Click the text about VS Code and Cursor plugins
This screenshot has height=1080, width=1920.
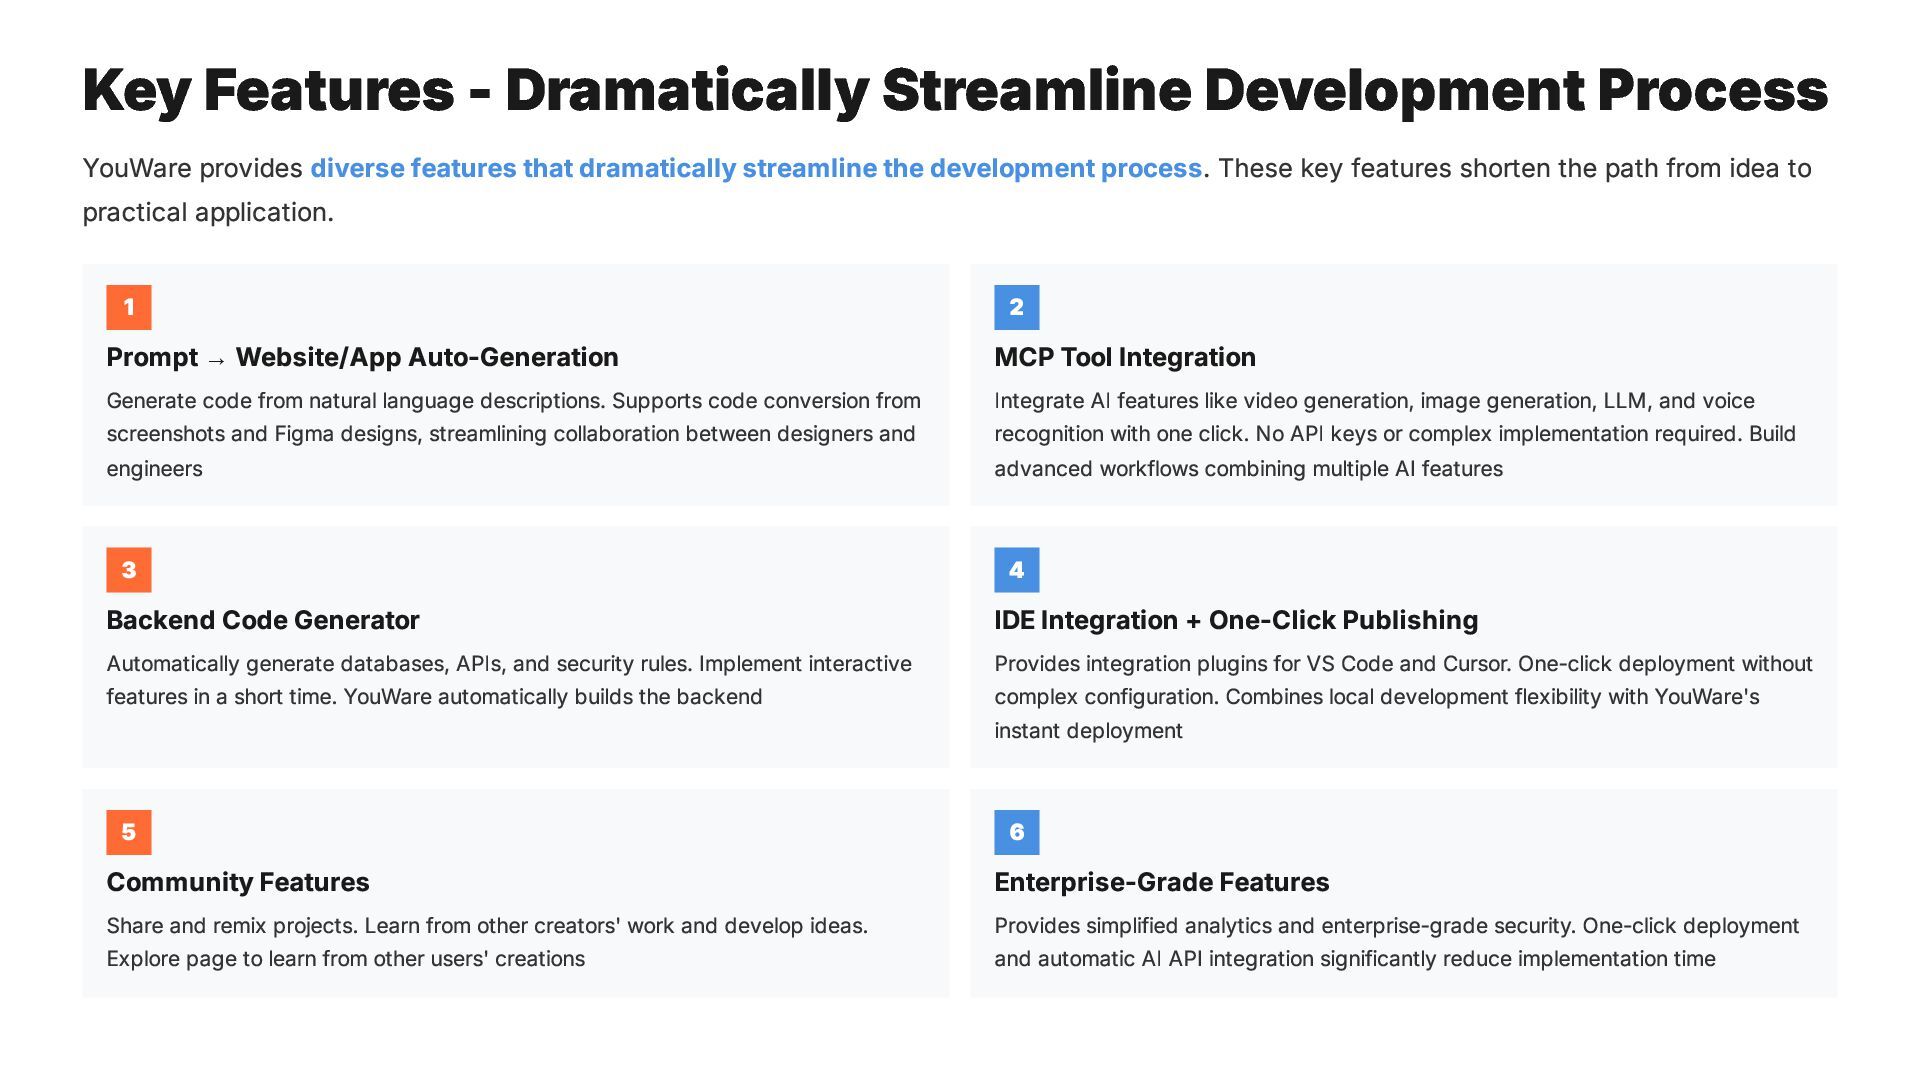click(x=1402, y=696)
